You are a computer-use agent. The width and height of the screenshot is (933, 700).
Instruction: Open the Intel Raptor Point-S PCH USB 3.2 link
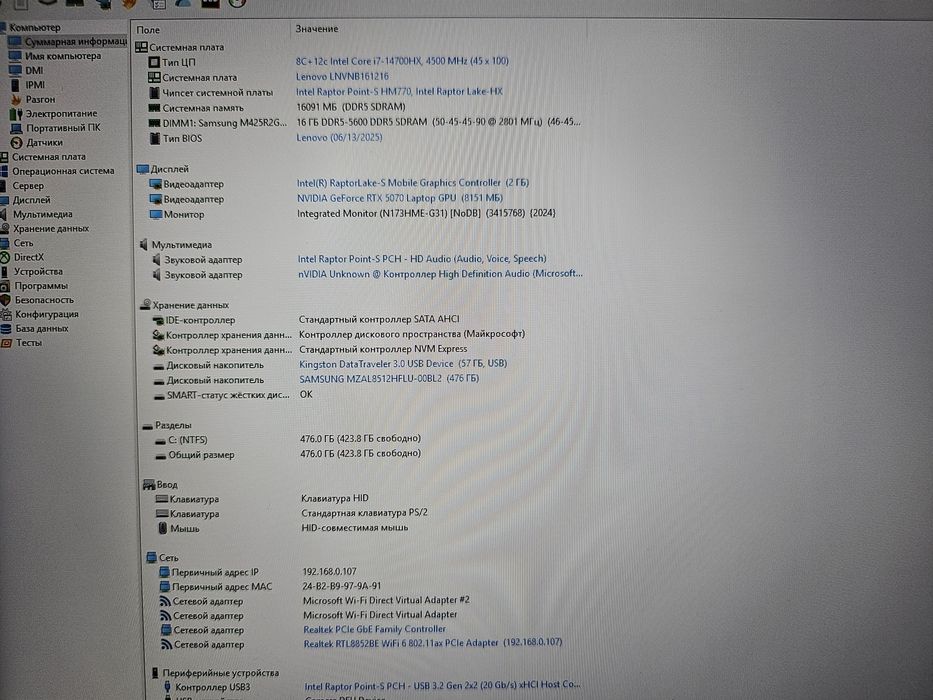443,685
